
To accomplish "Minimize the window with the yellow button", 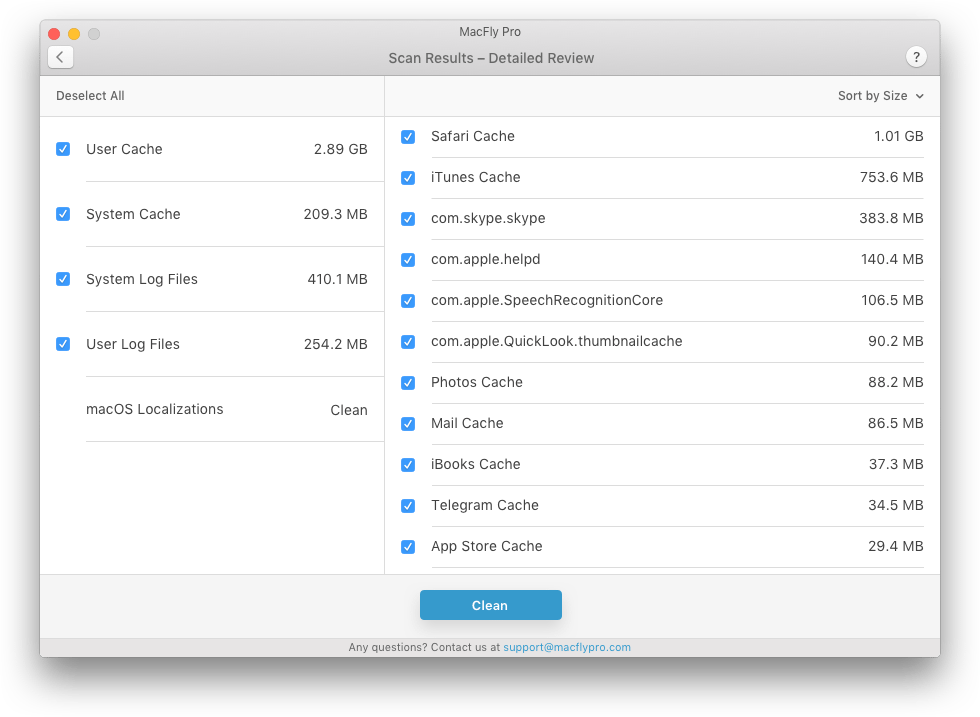I will tap(74, 34).
